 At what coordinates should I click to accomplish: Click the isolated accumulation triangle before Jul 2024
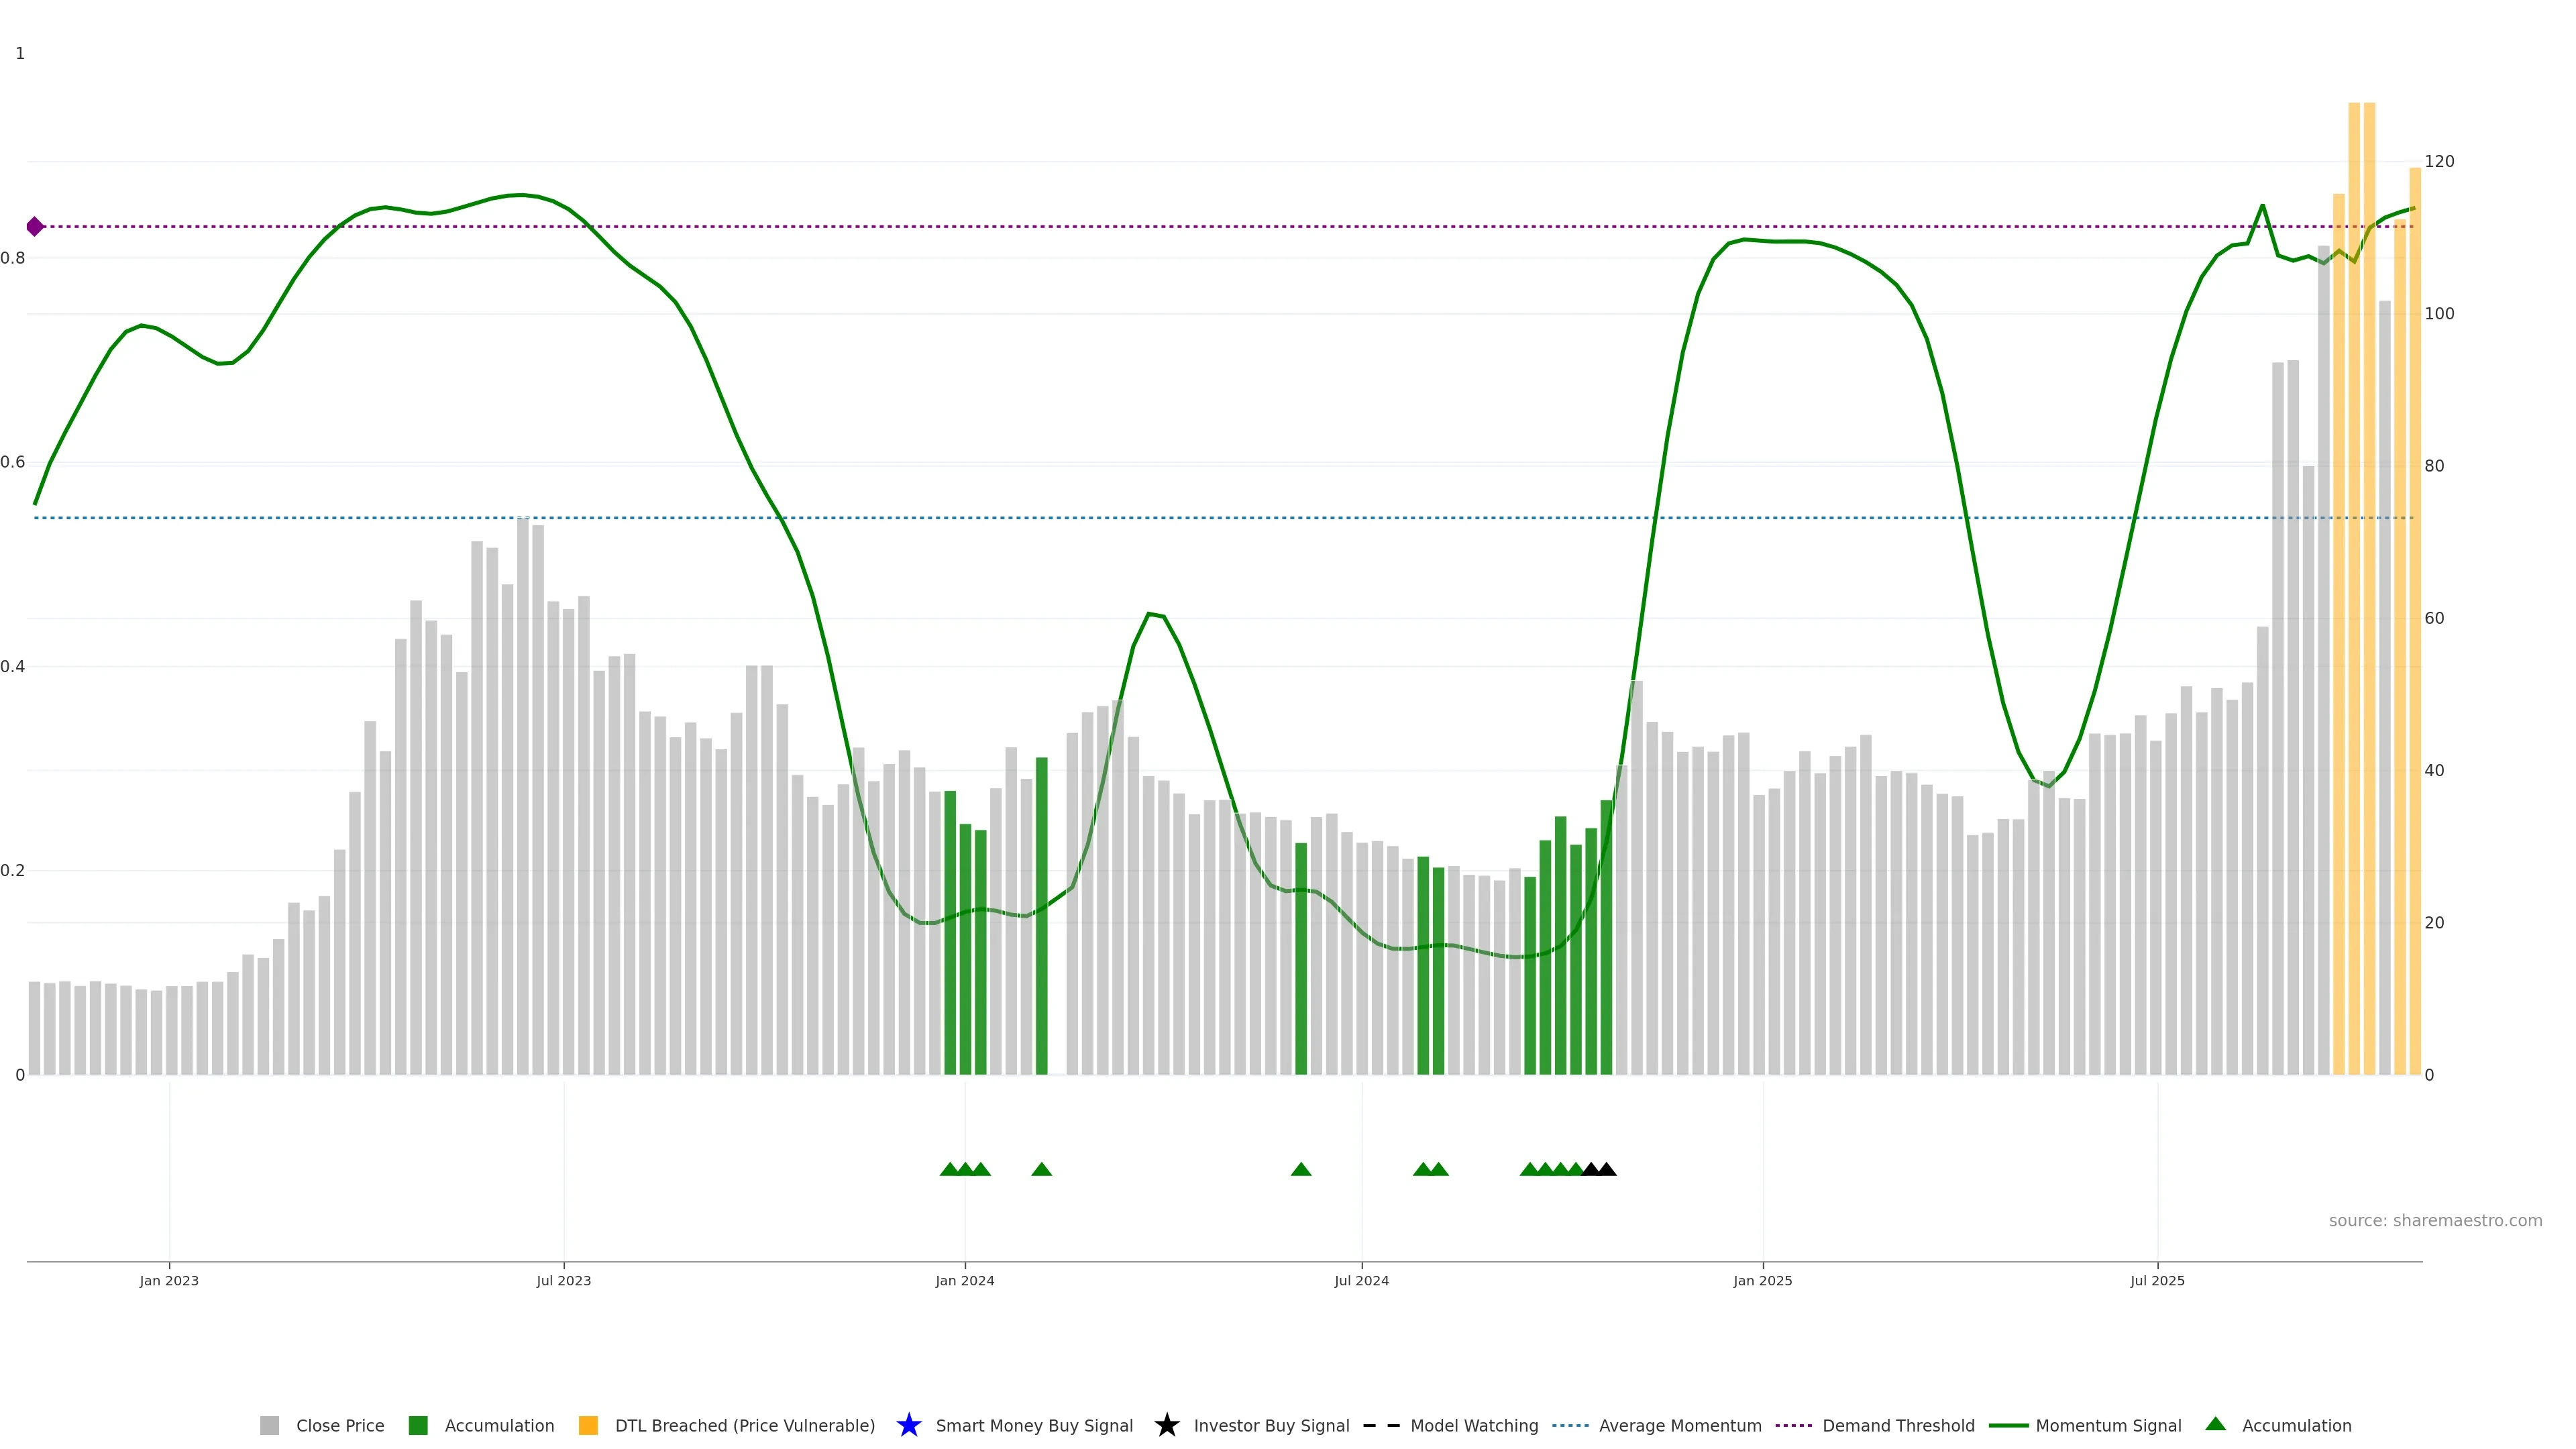(x=1300, y=1169)
